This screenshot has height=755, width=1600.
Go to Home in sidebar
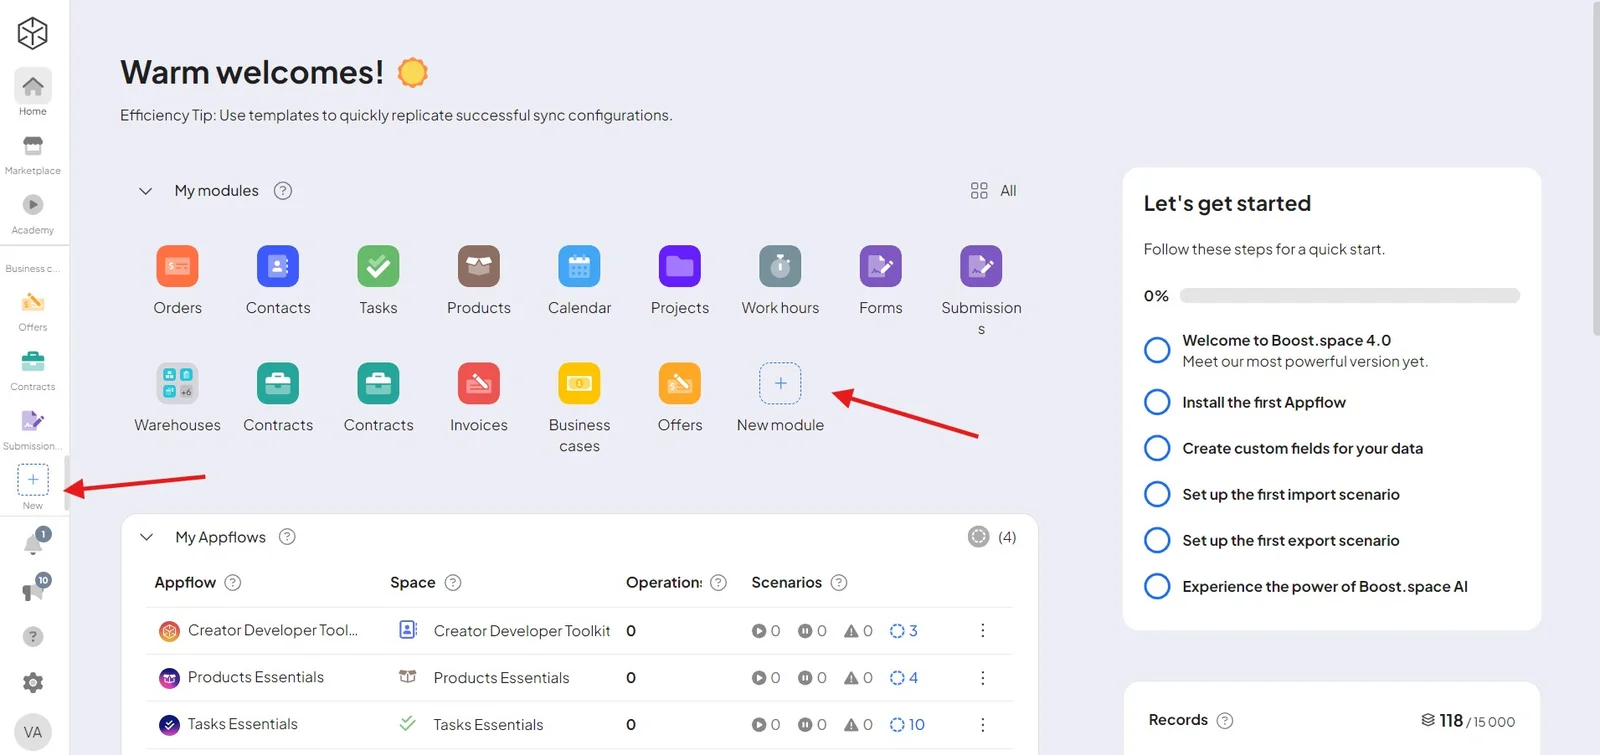[33, 93]
